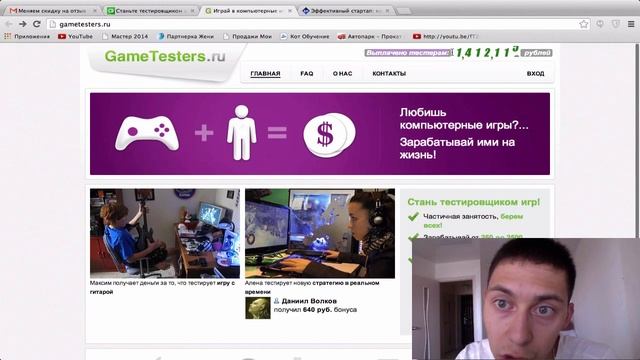Open 'О НАС' menu item
This screenshot has height=360, width=640.
(x=342, y=73)
